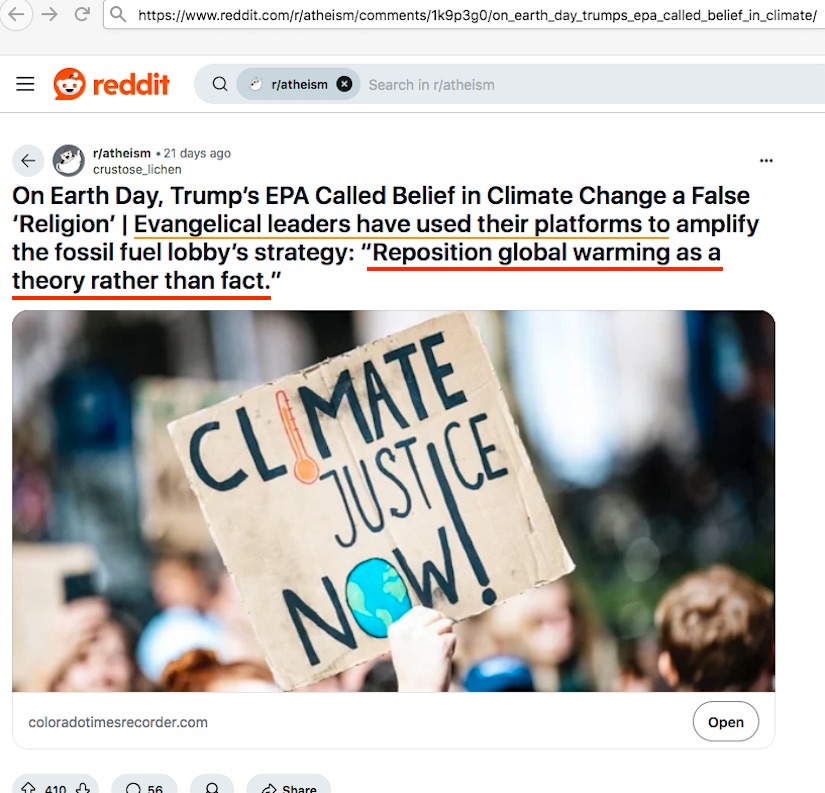Remove the r/atheism search filter

click(344, 84)
